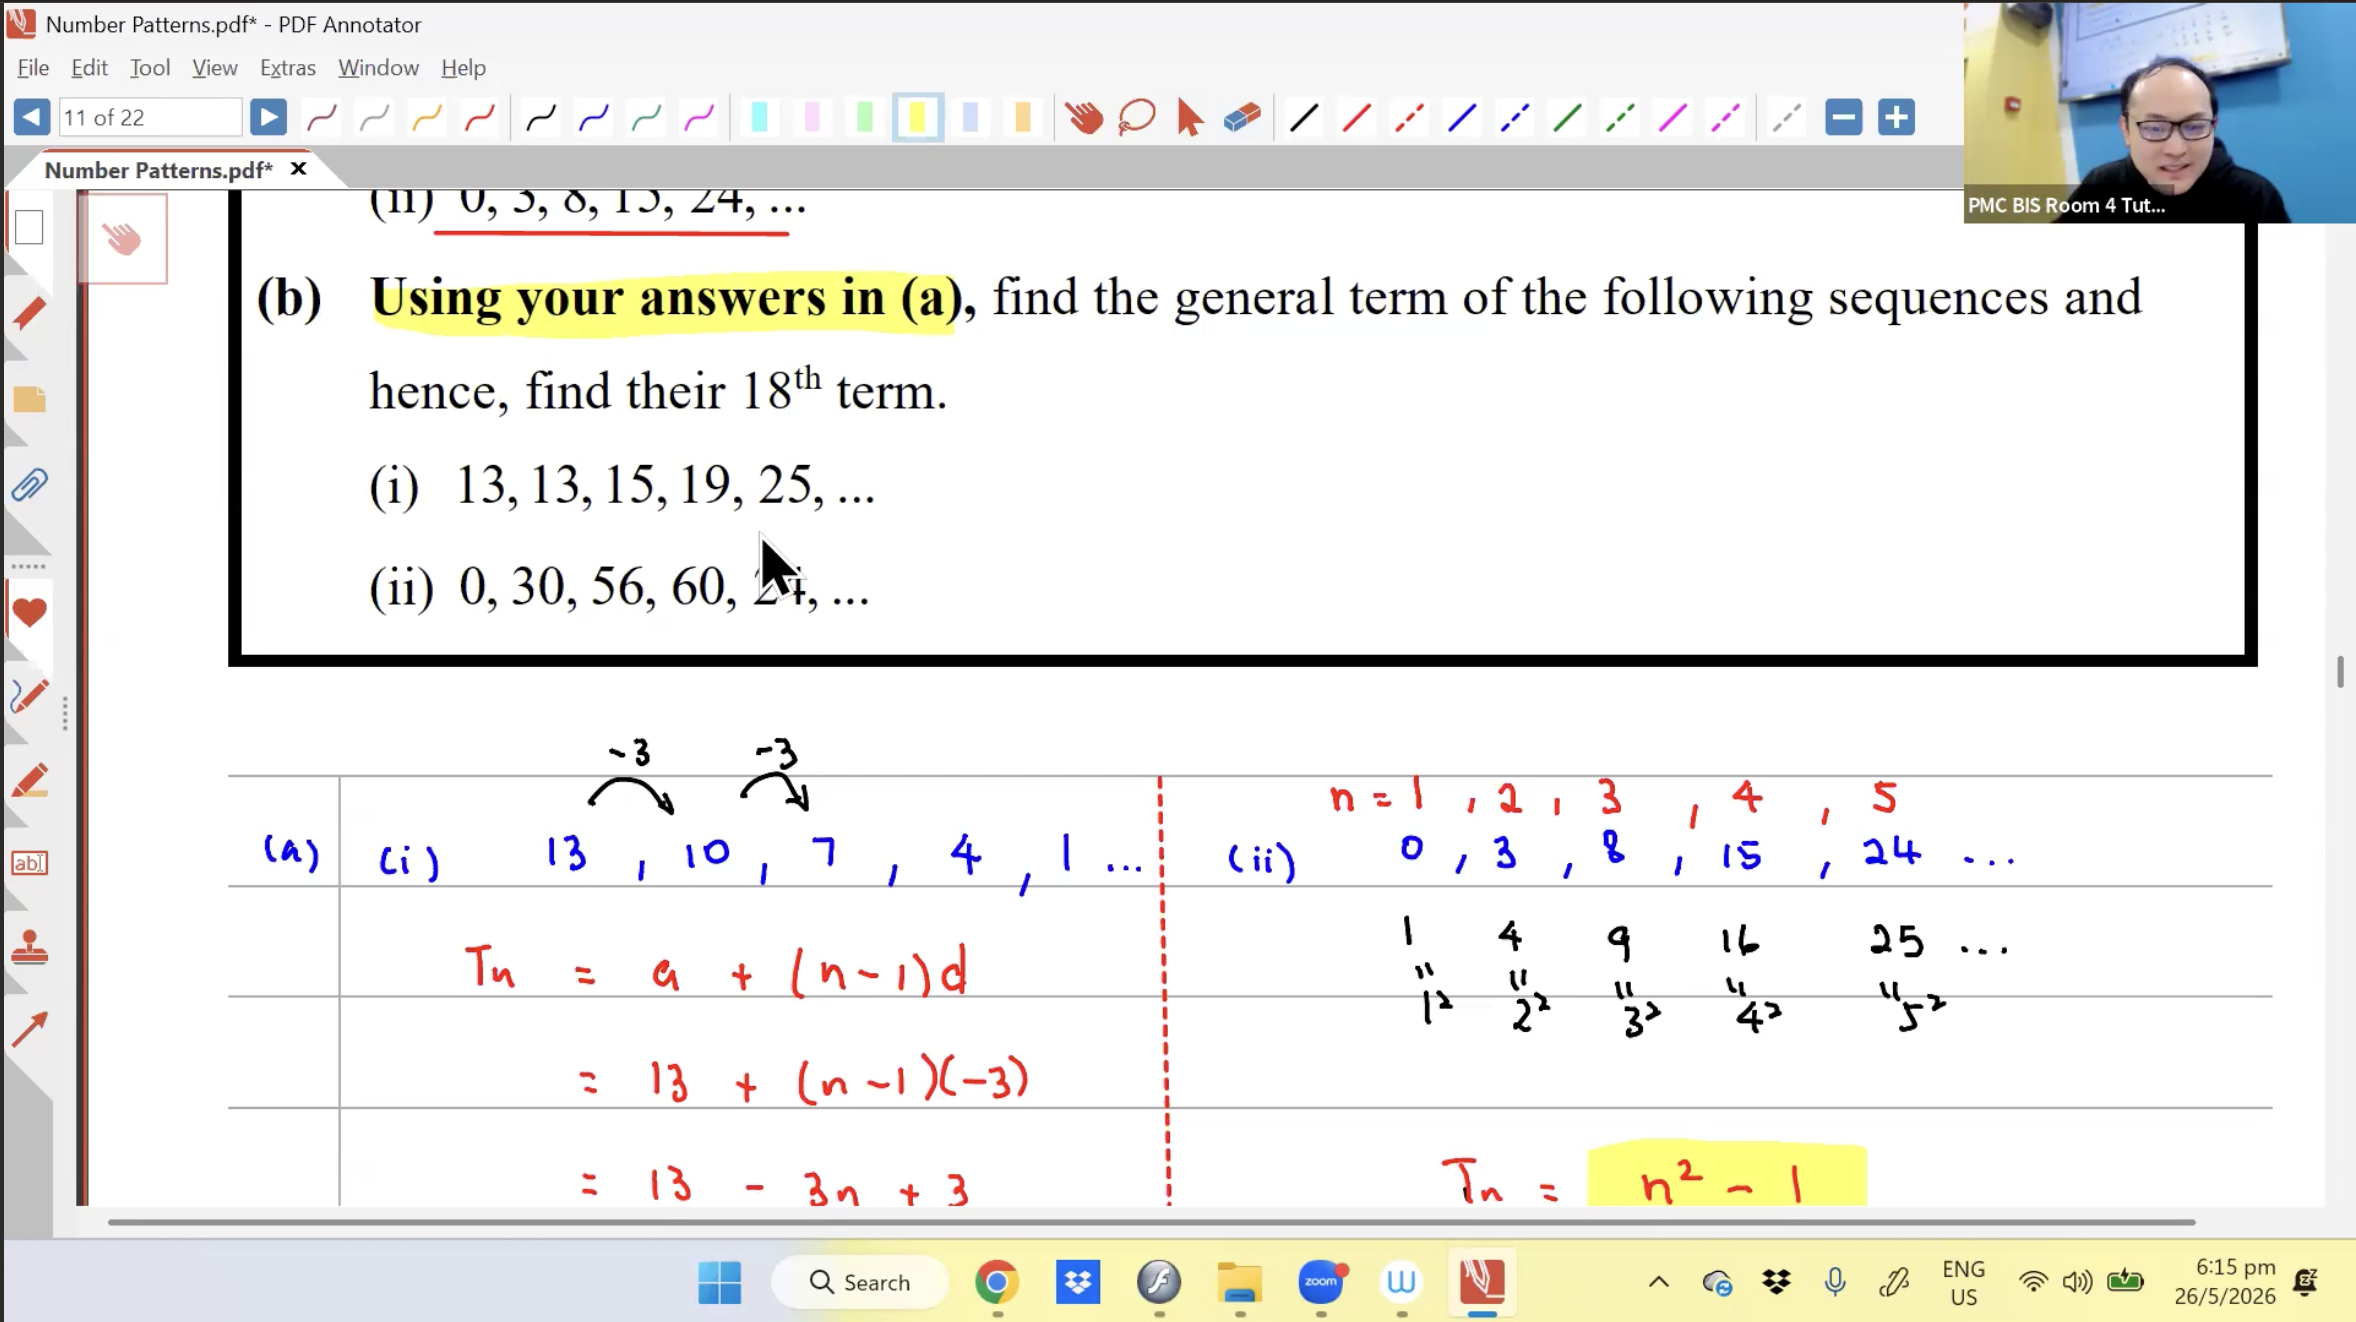Open the Tool menu

[x=150, y=67]
